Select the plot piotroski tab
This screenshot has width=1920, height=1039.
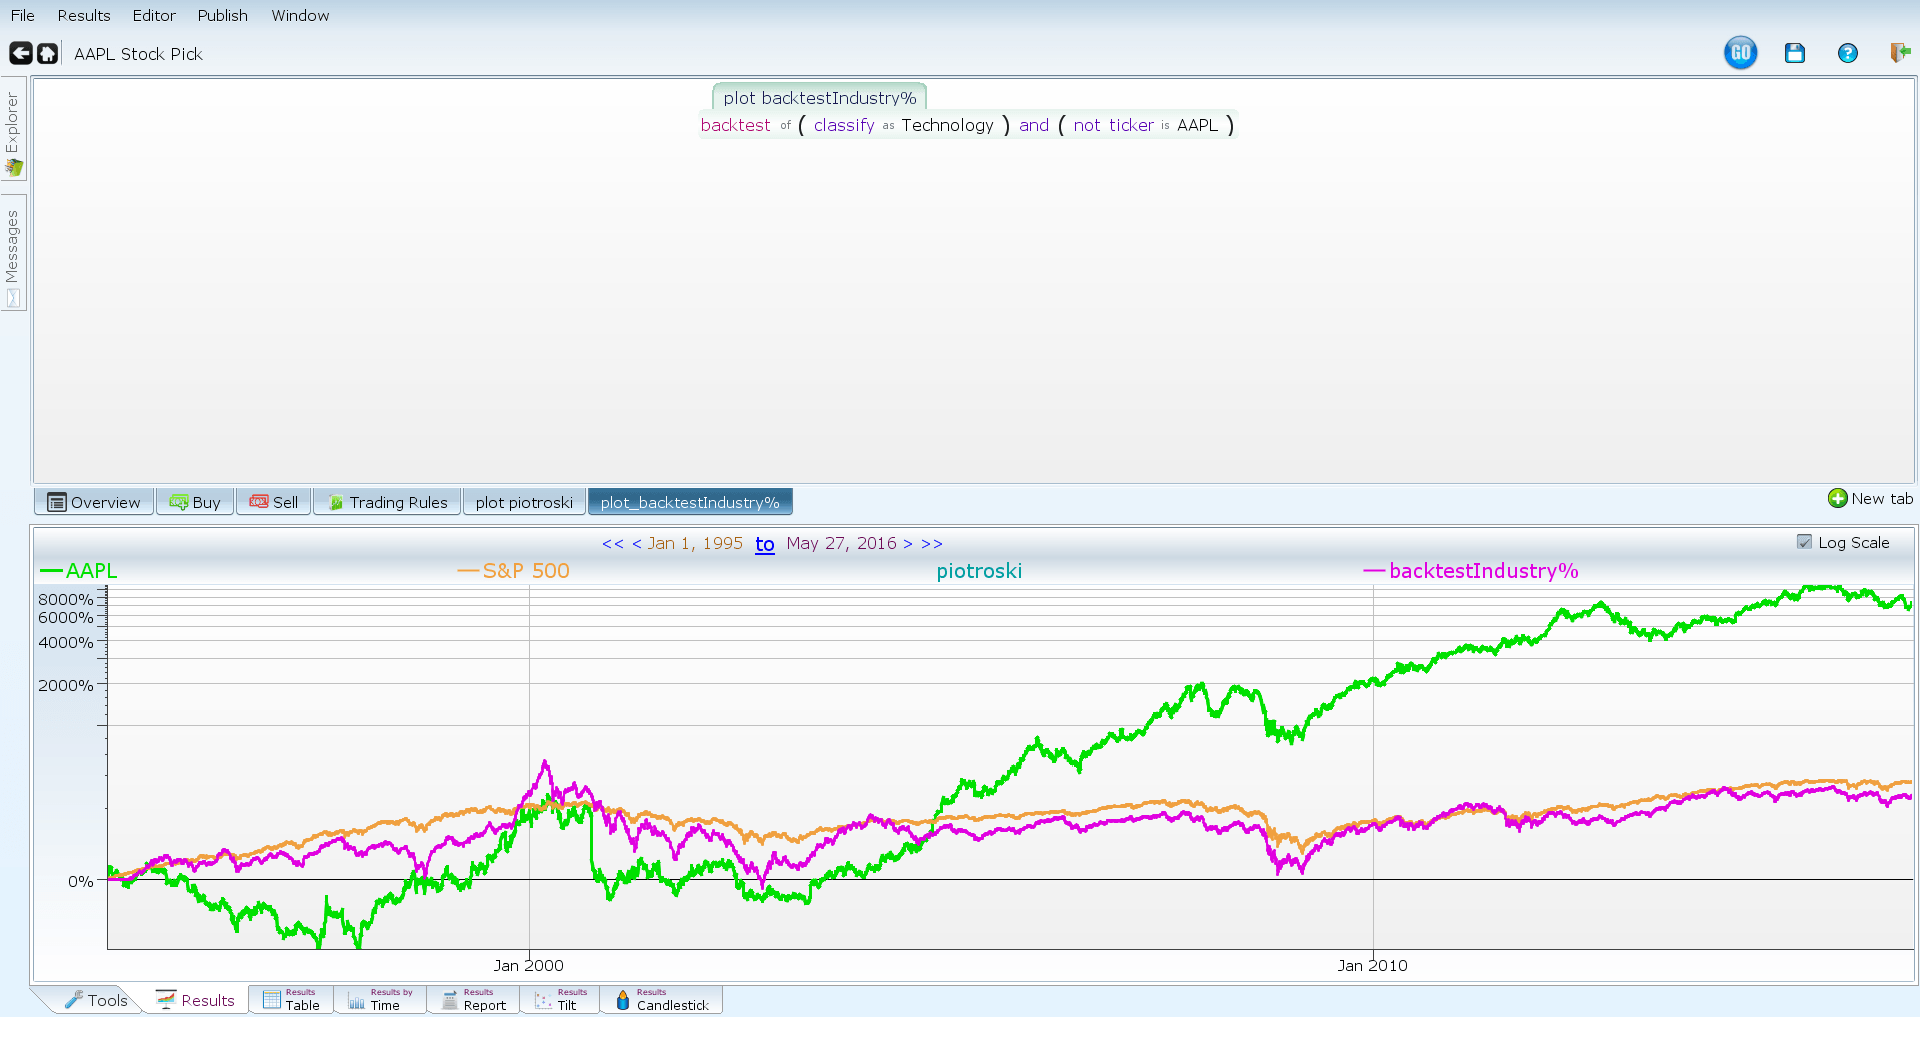pyautogui.click(x=524, y=502)
